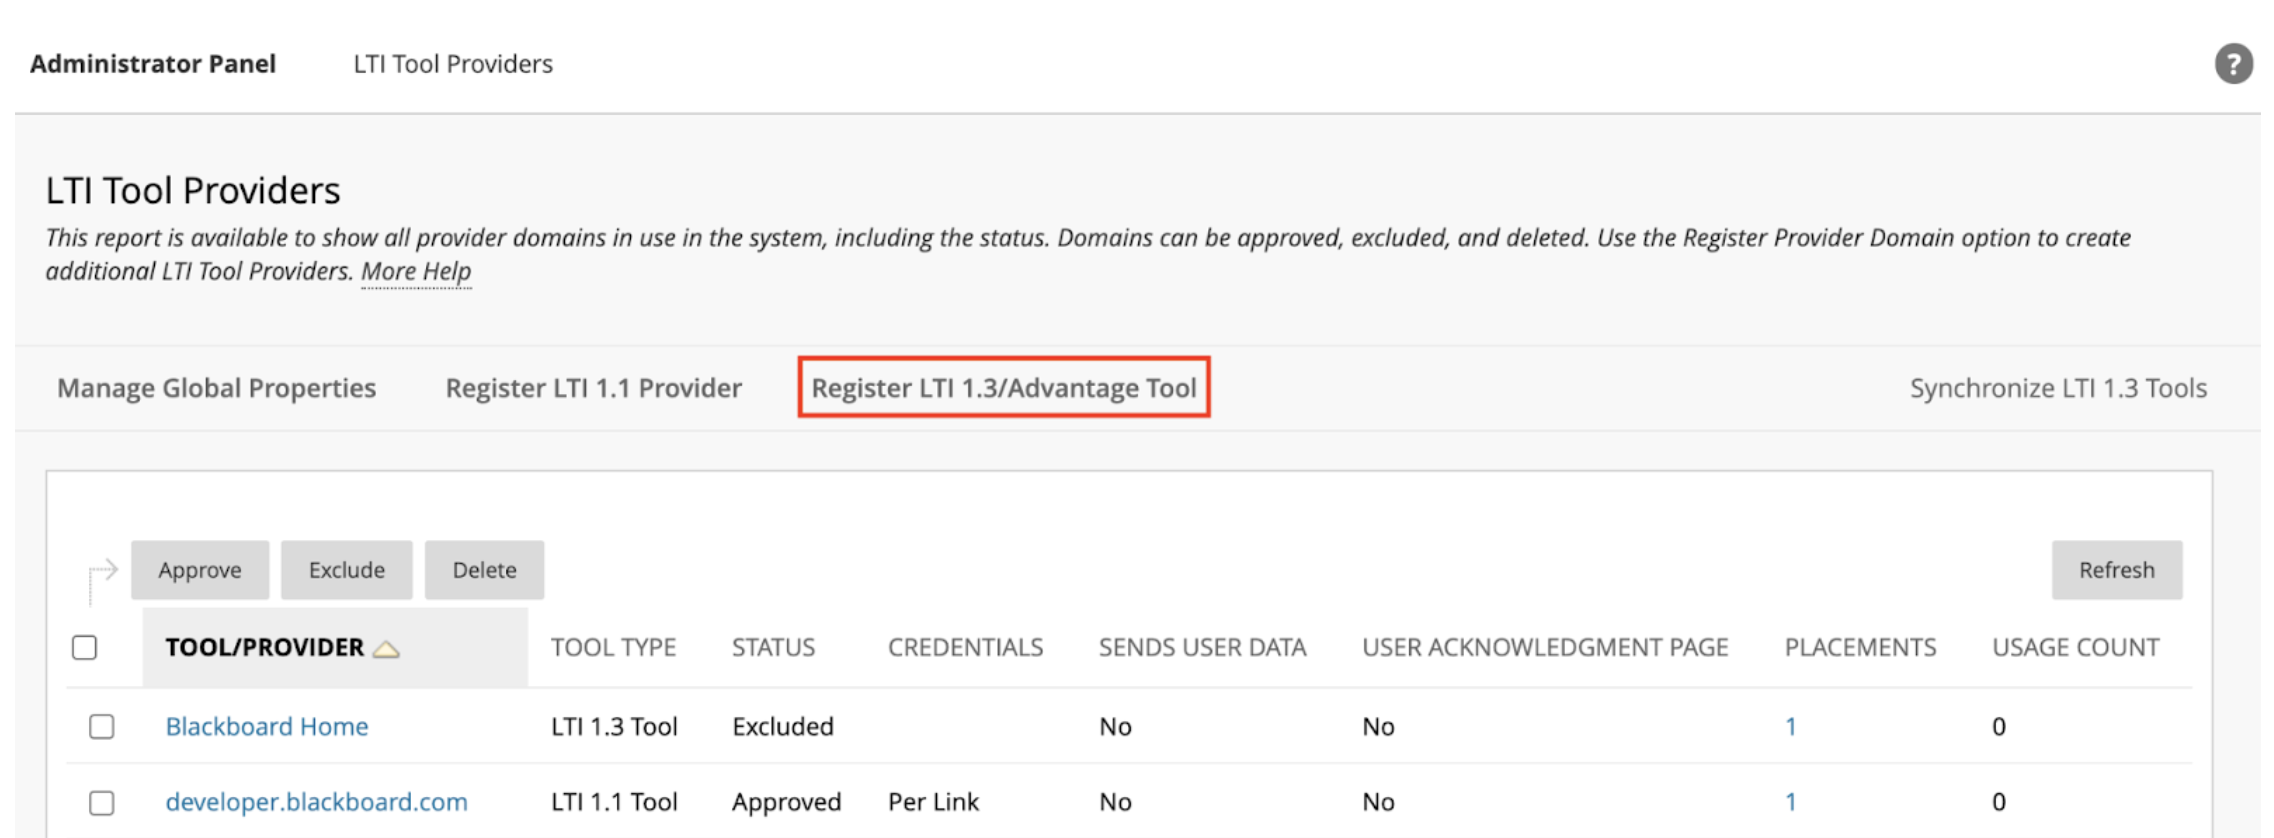Click the Approved status cell
The image size is (2274, 838).
coord(786,802)
